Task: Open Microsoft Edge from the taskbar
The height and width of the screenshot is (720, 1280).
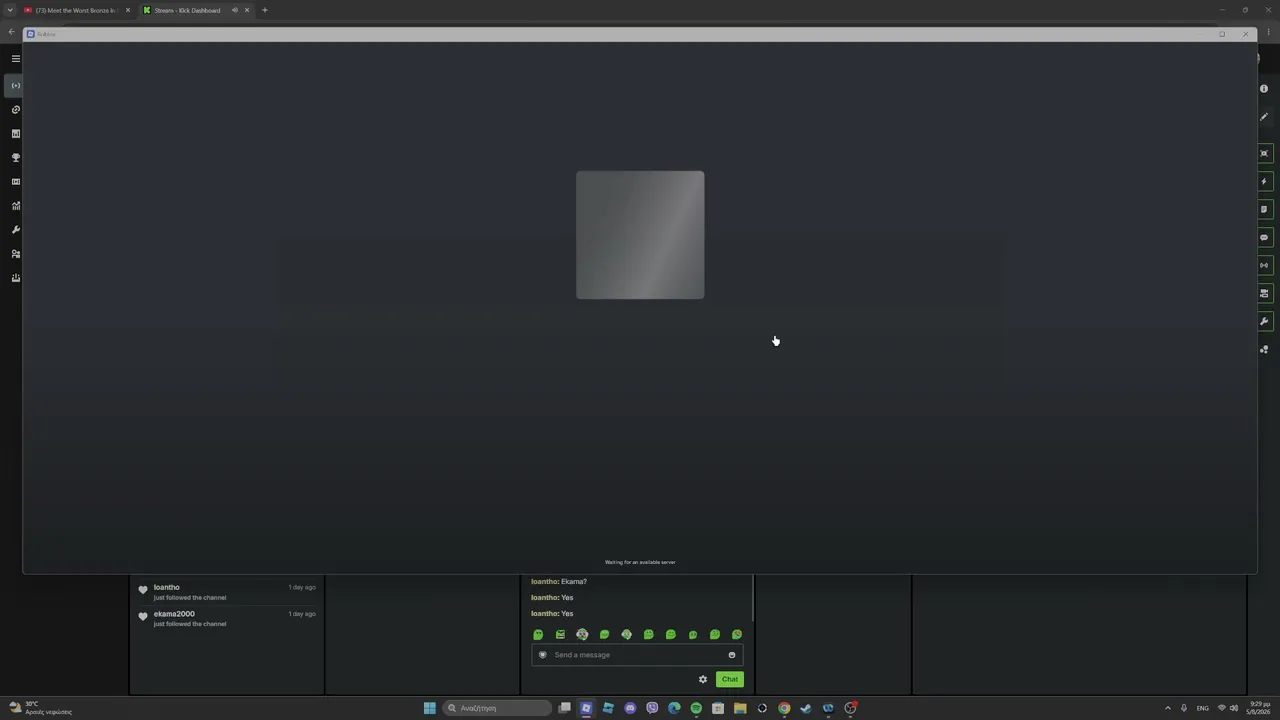Action: (x=674, y=708)
